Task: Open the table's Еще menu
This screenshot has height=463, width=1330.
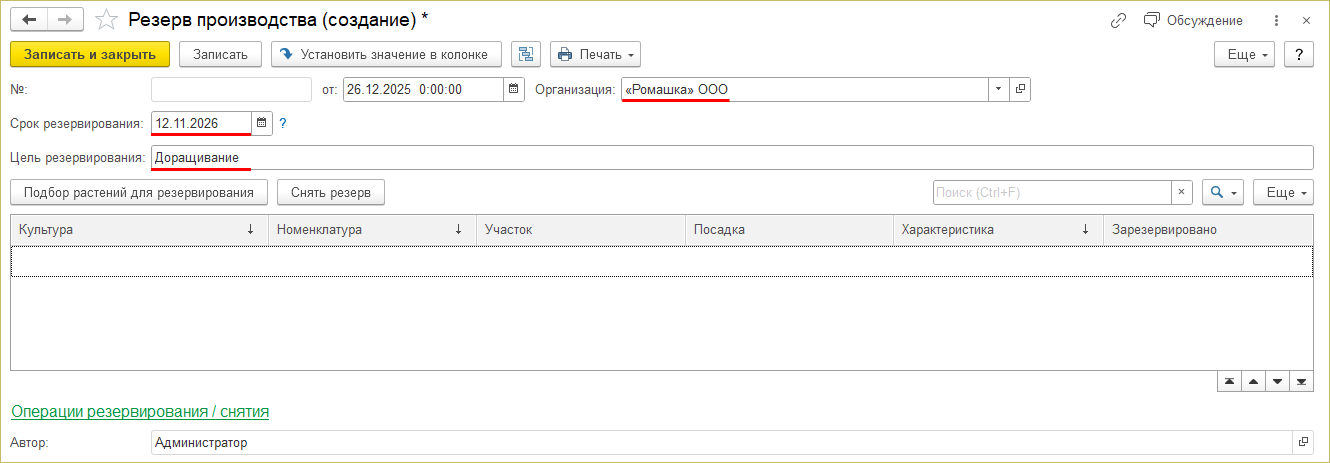Action: click(1283, 192)
